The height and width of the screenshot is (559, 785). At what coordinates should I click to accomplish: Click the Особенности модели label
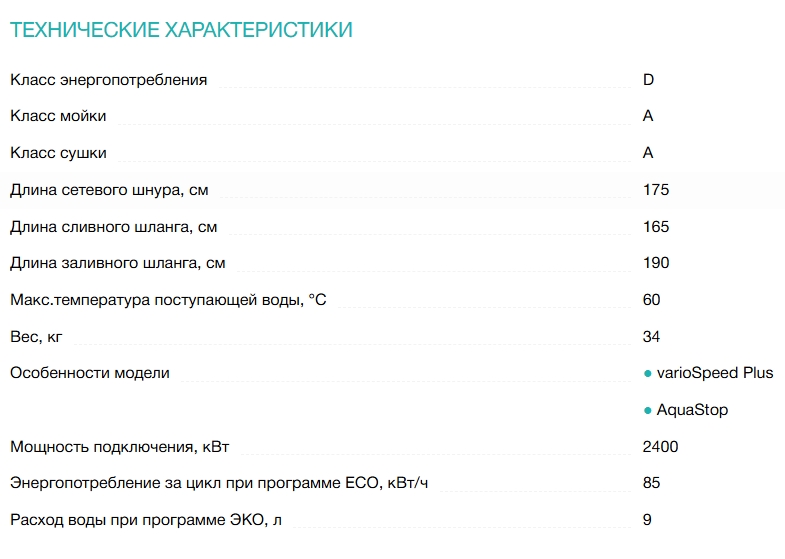tap(90, 373)
